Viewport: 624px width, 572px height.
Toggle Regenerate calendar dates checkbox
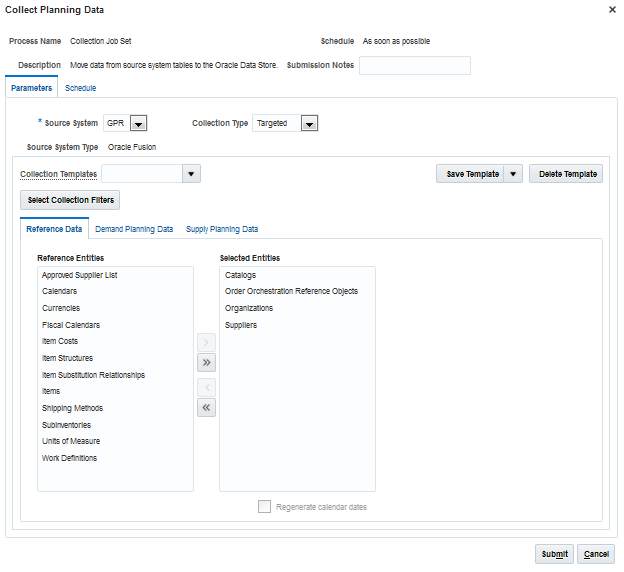[264, 507]
